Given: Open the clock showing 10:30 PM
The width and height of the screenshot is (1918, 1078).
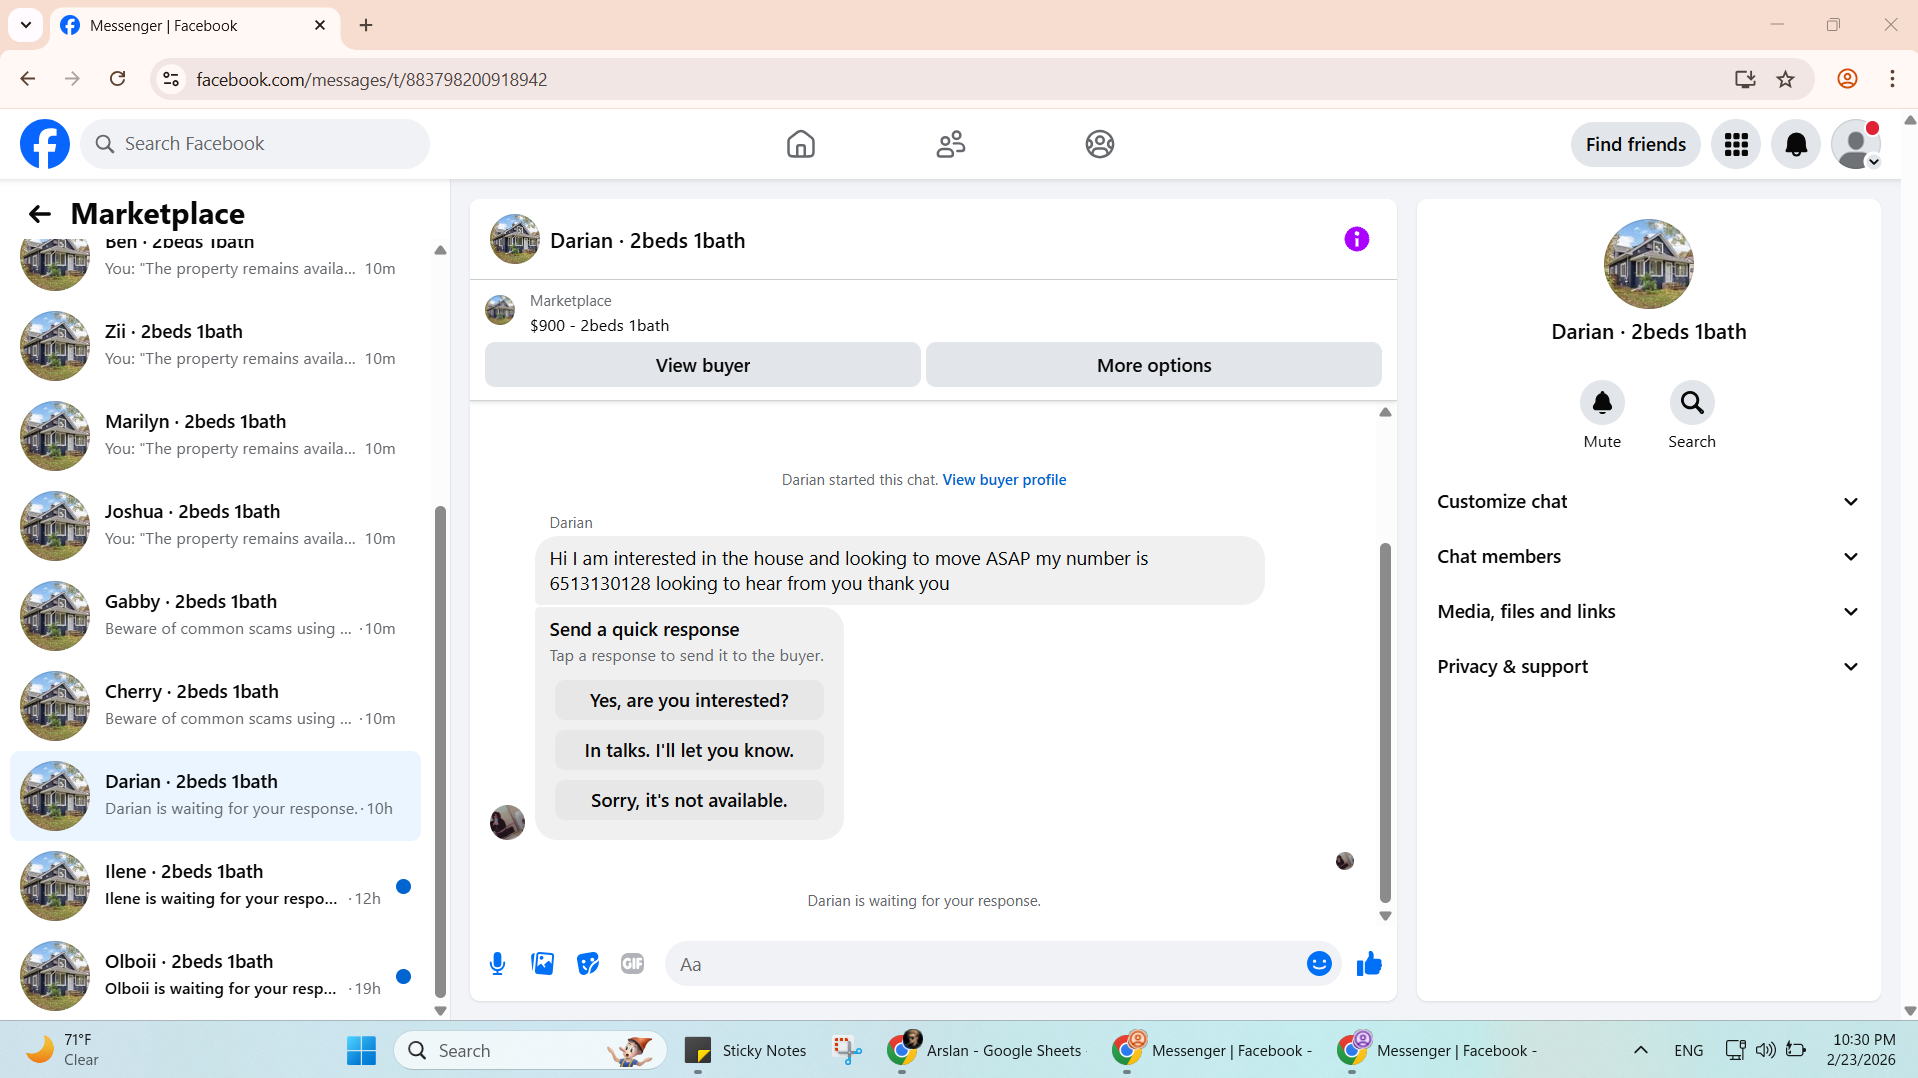Looking at the screenshot, I should pyautogui.click(x=1863, y=1051).
